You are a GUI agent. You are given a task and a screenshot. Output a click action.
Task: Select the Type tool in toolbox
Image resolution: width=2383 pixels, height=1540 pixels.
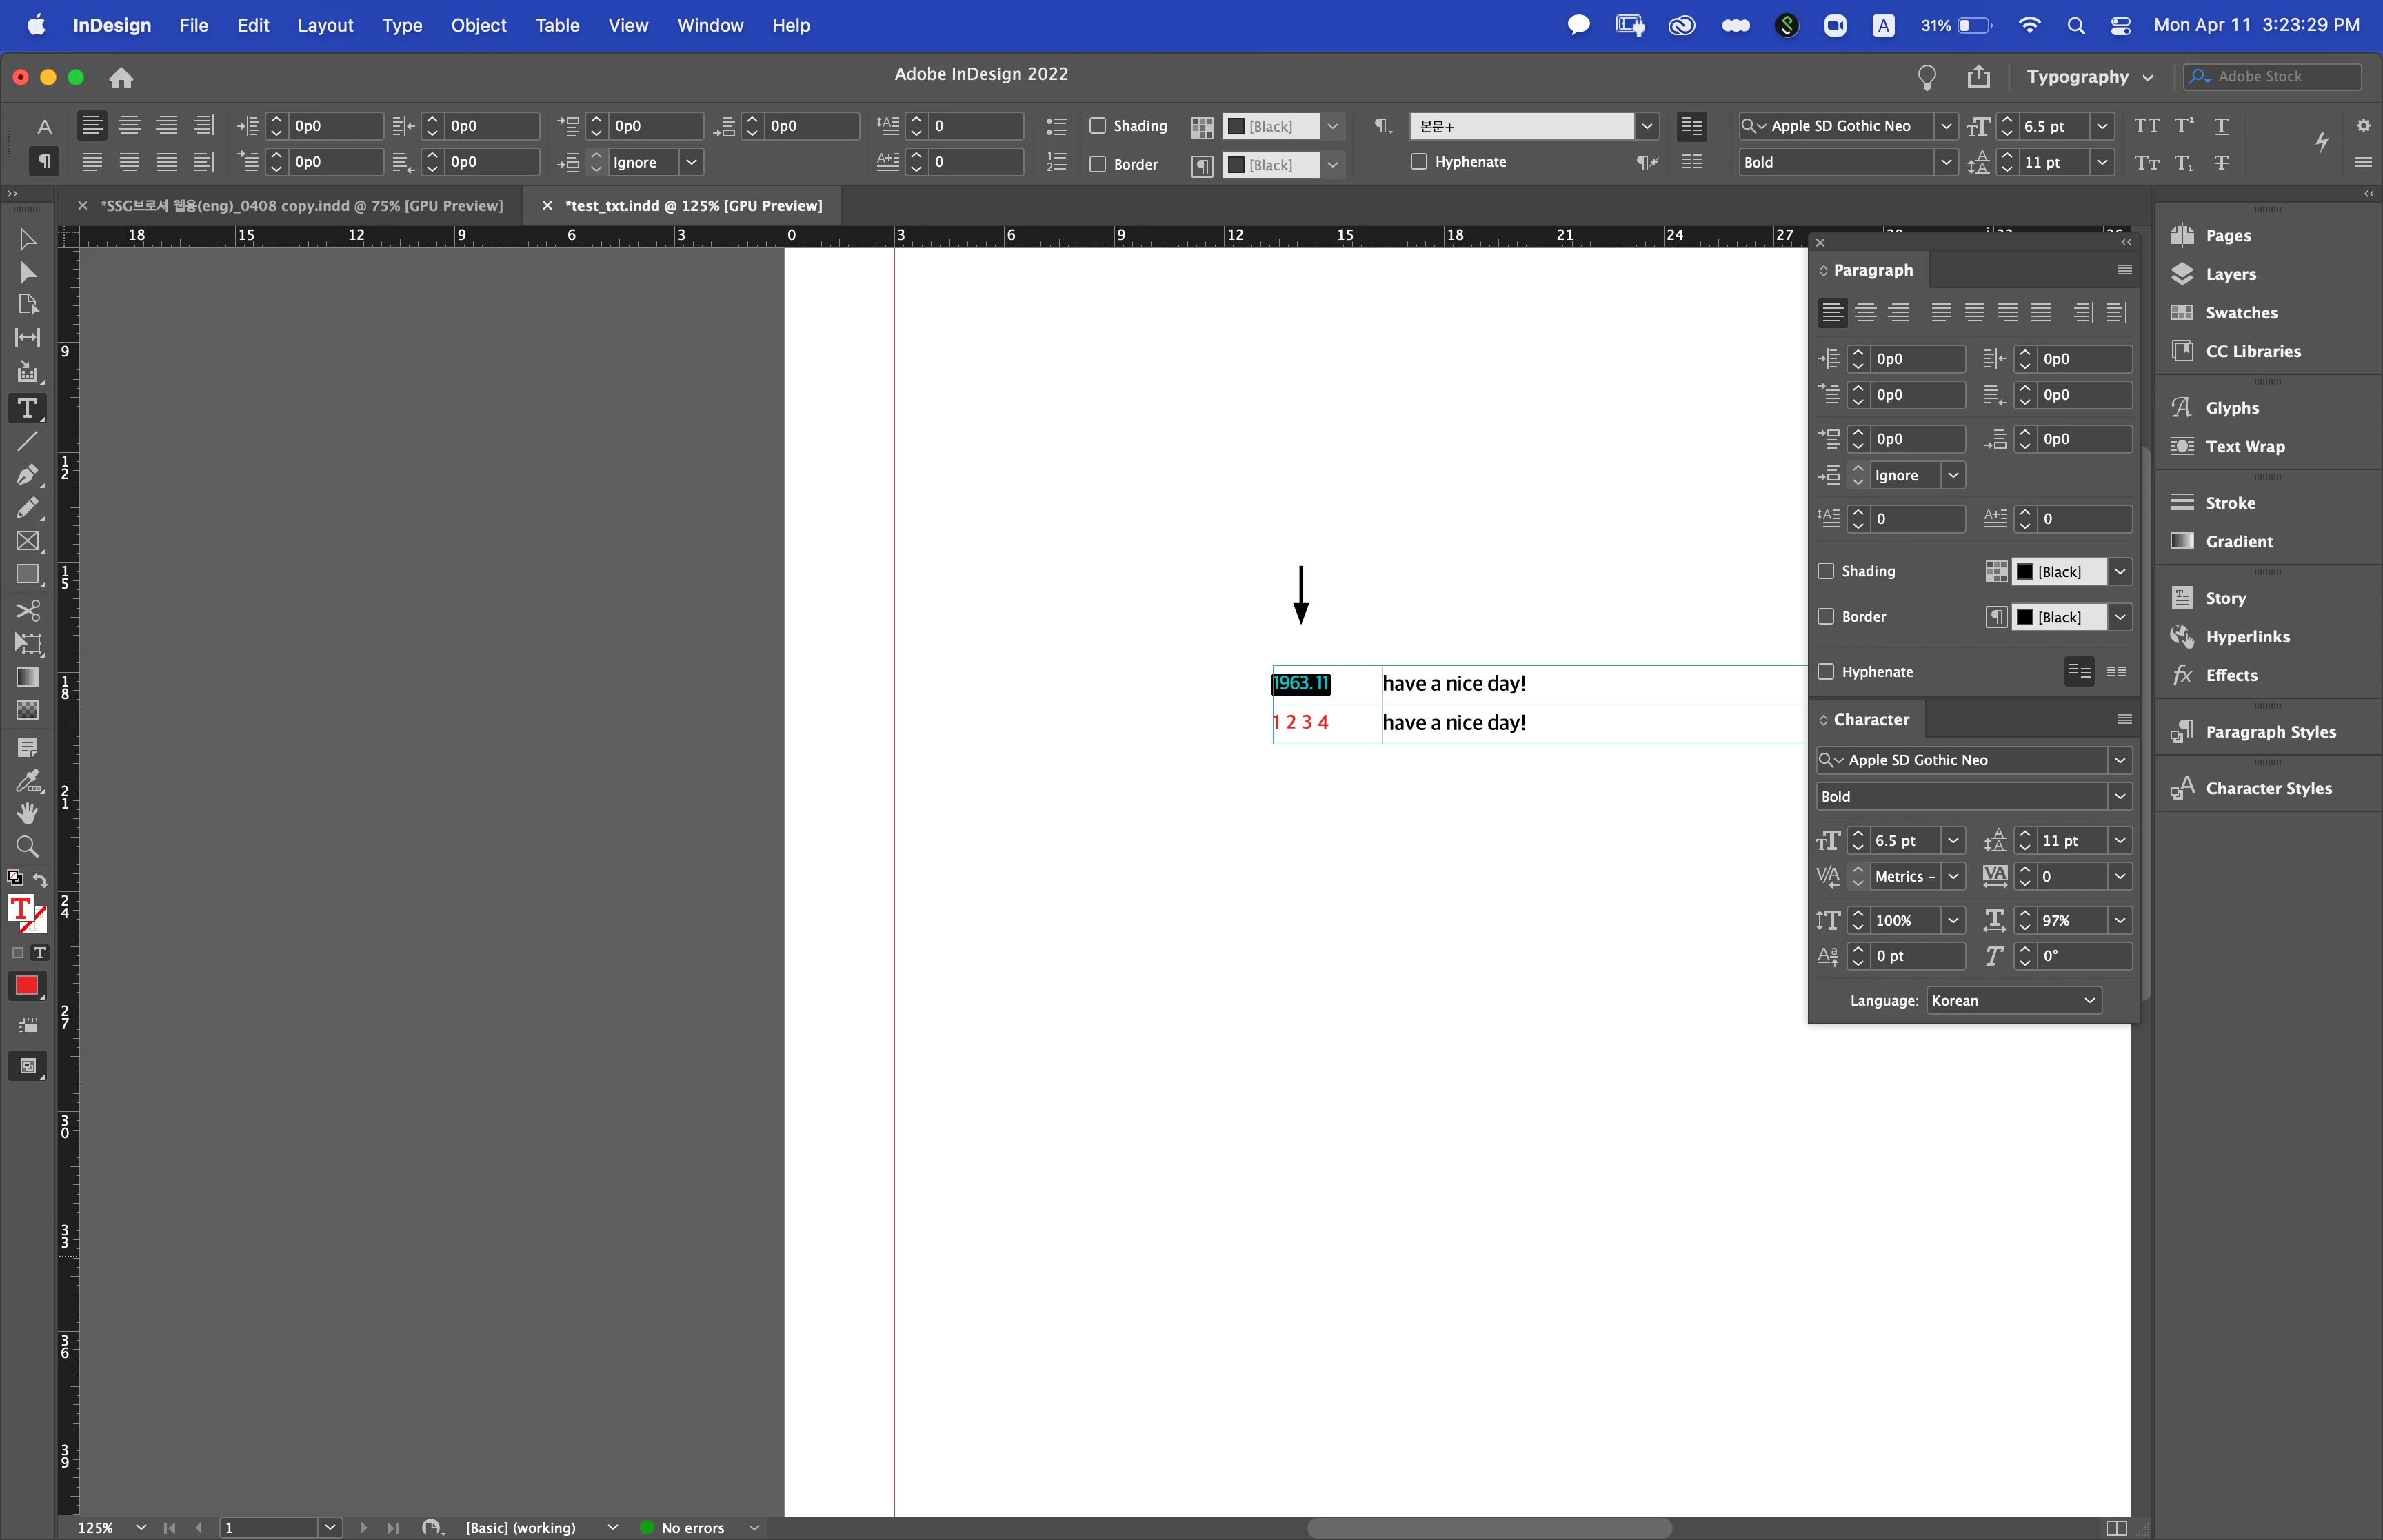(x=27, y=408)
